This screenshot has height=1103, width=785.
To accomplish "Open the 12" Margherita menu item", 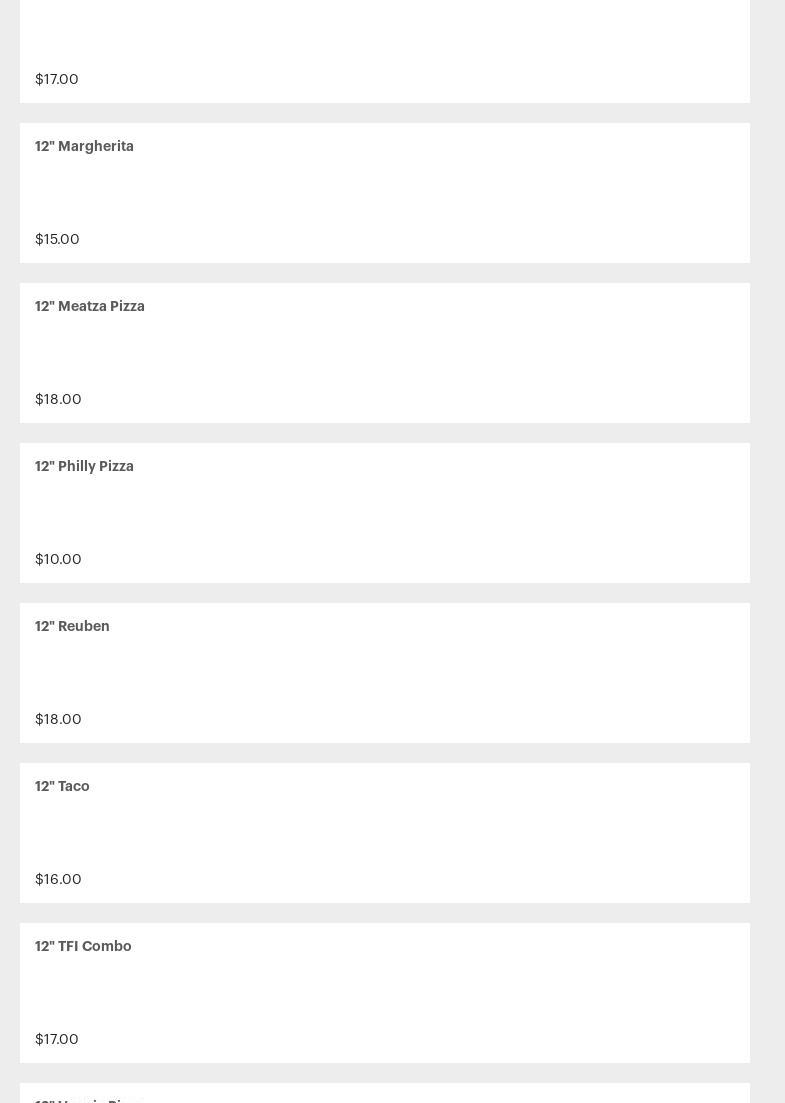I will point(84,146).
